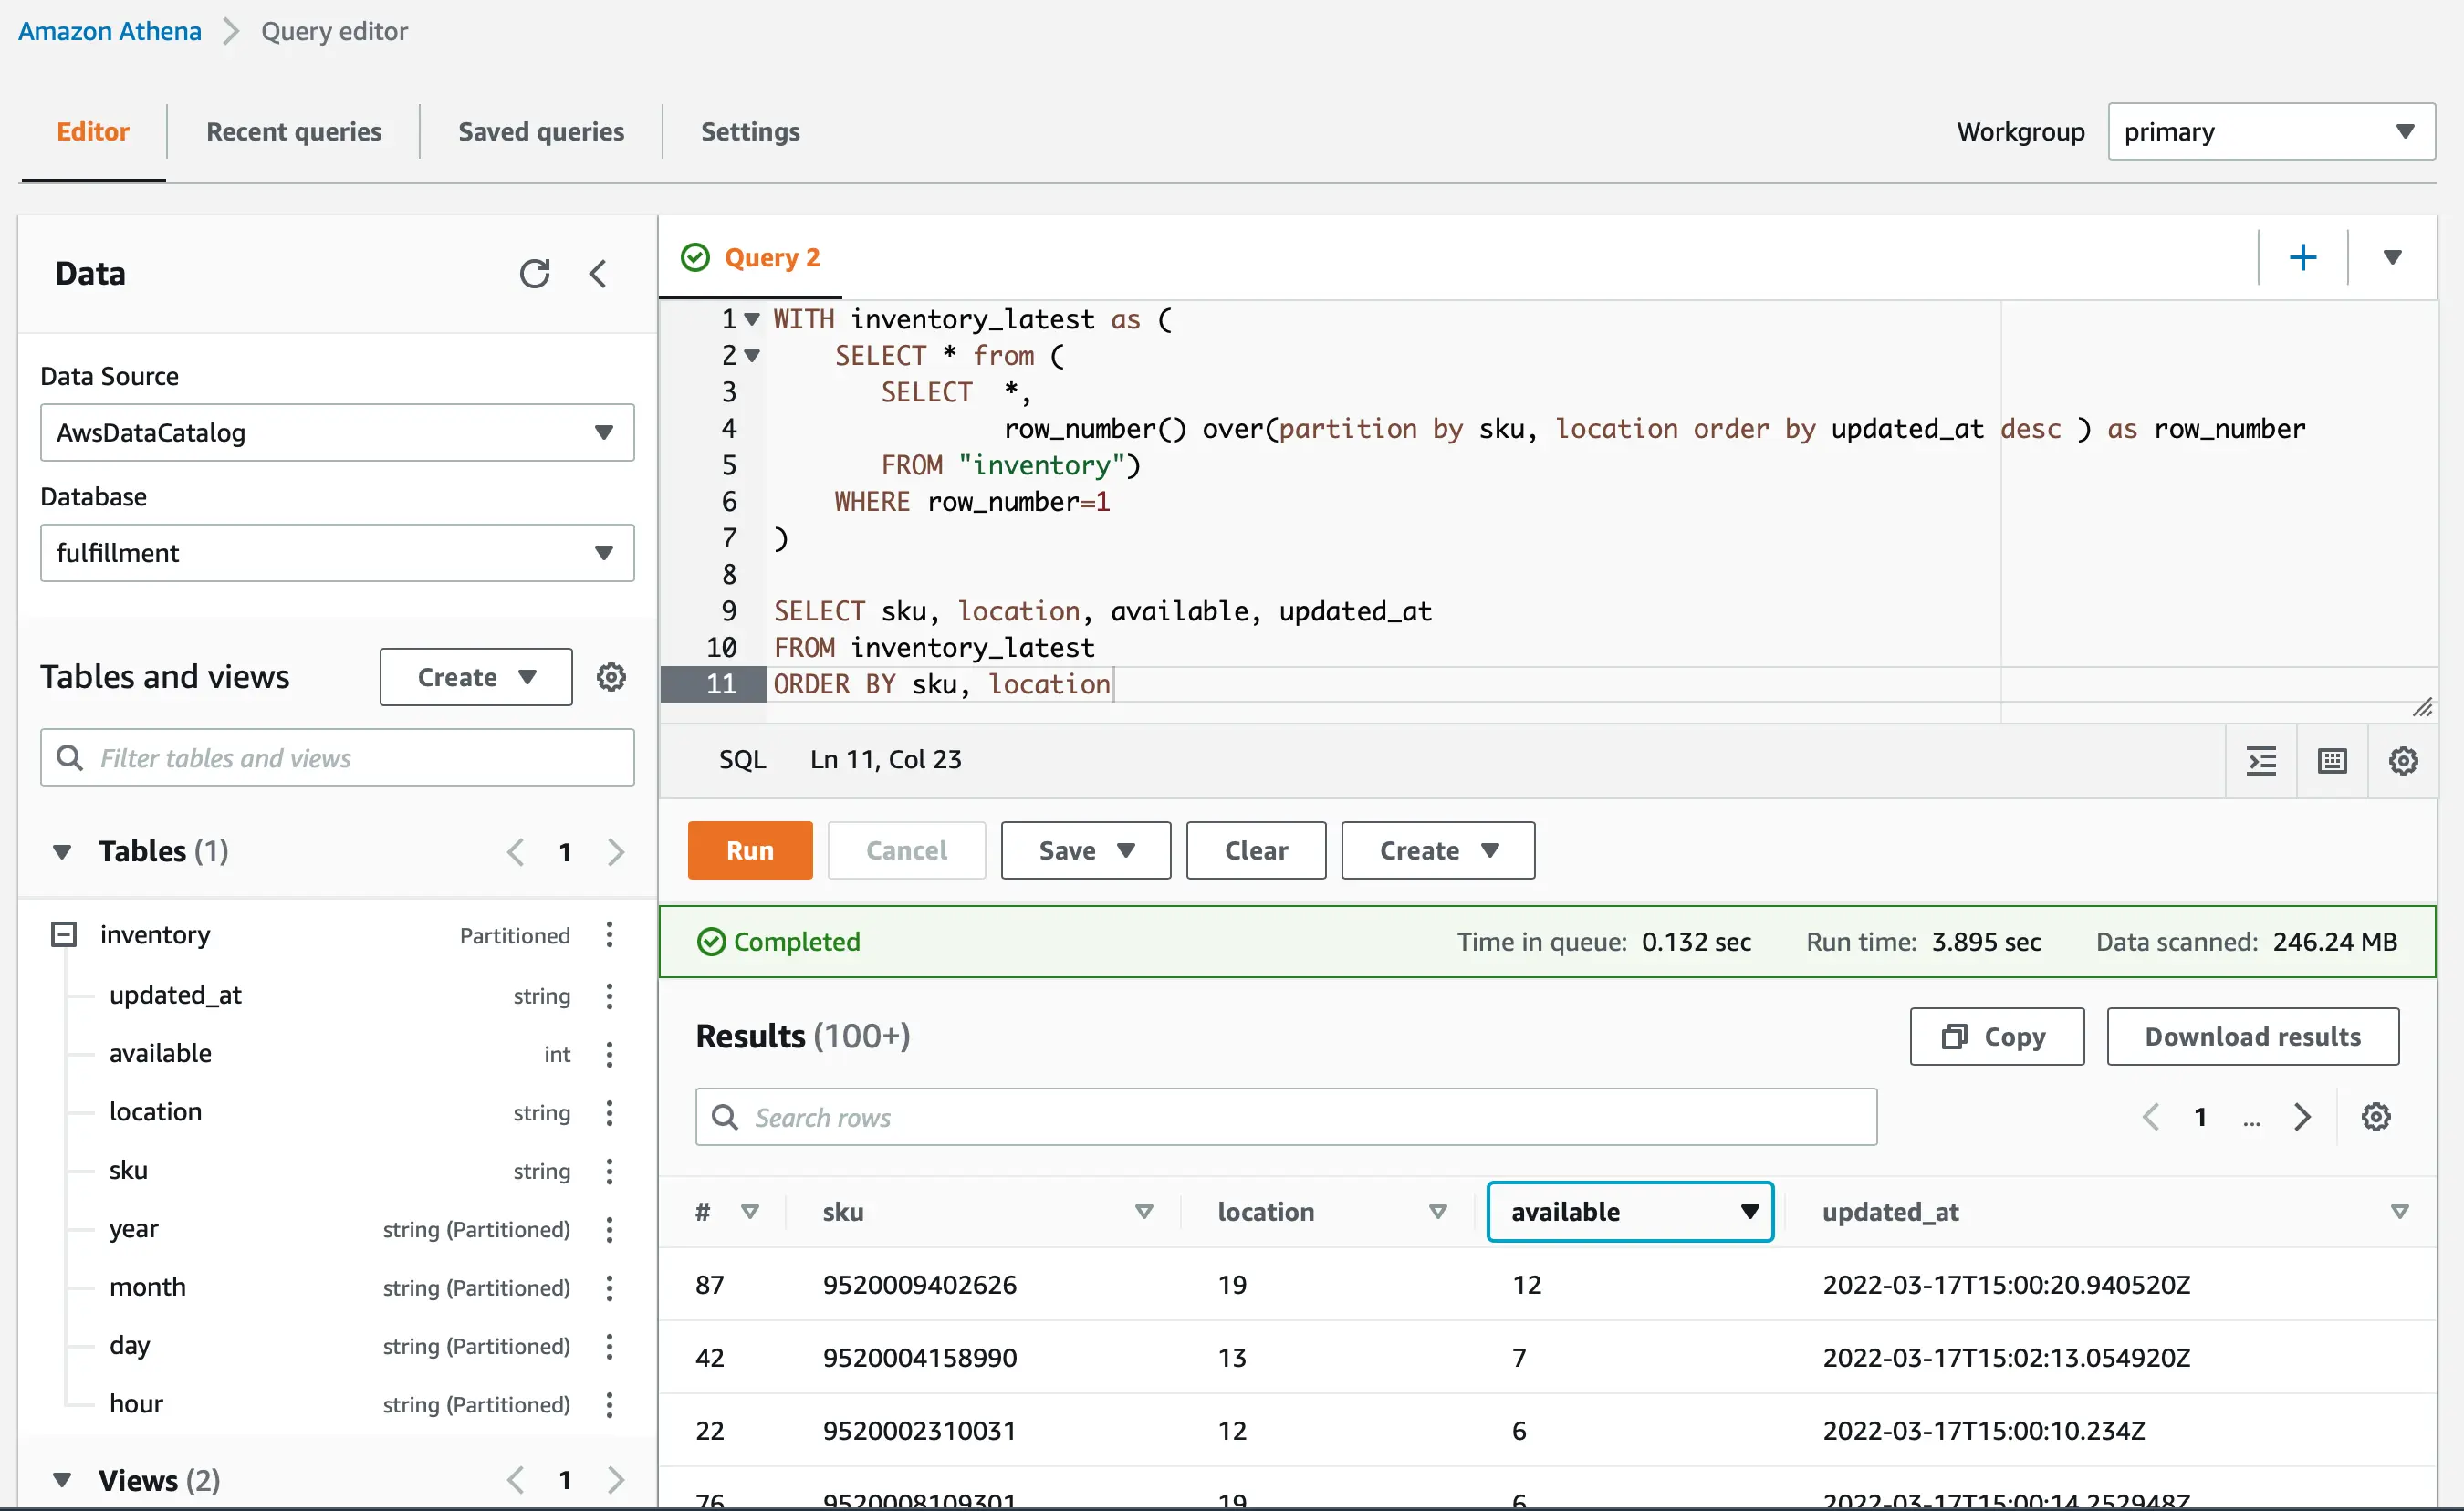Open Create dropdown in Tables and views
The image size is (2464, 1511).
(x=476, y=677)
